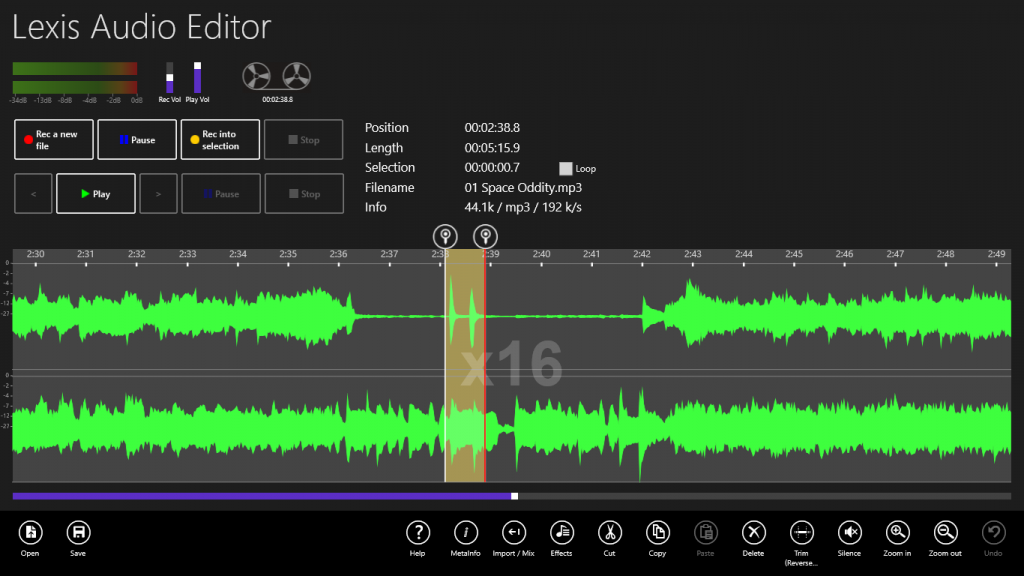Record into the current selection
The width and height of the screenshot is (1024, 576).
pyautogui.click(x=219, y=139)
